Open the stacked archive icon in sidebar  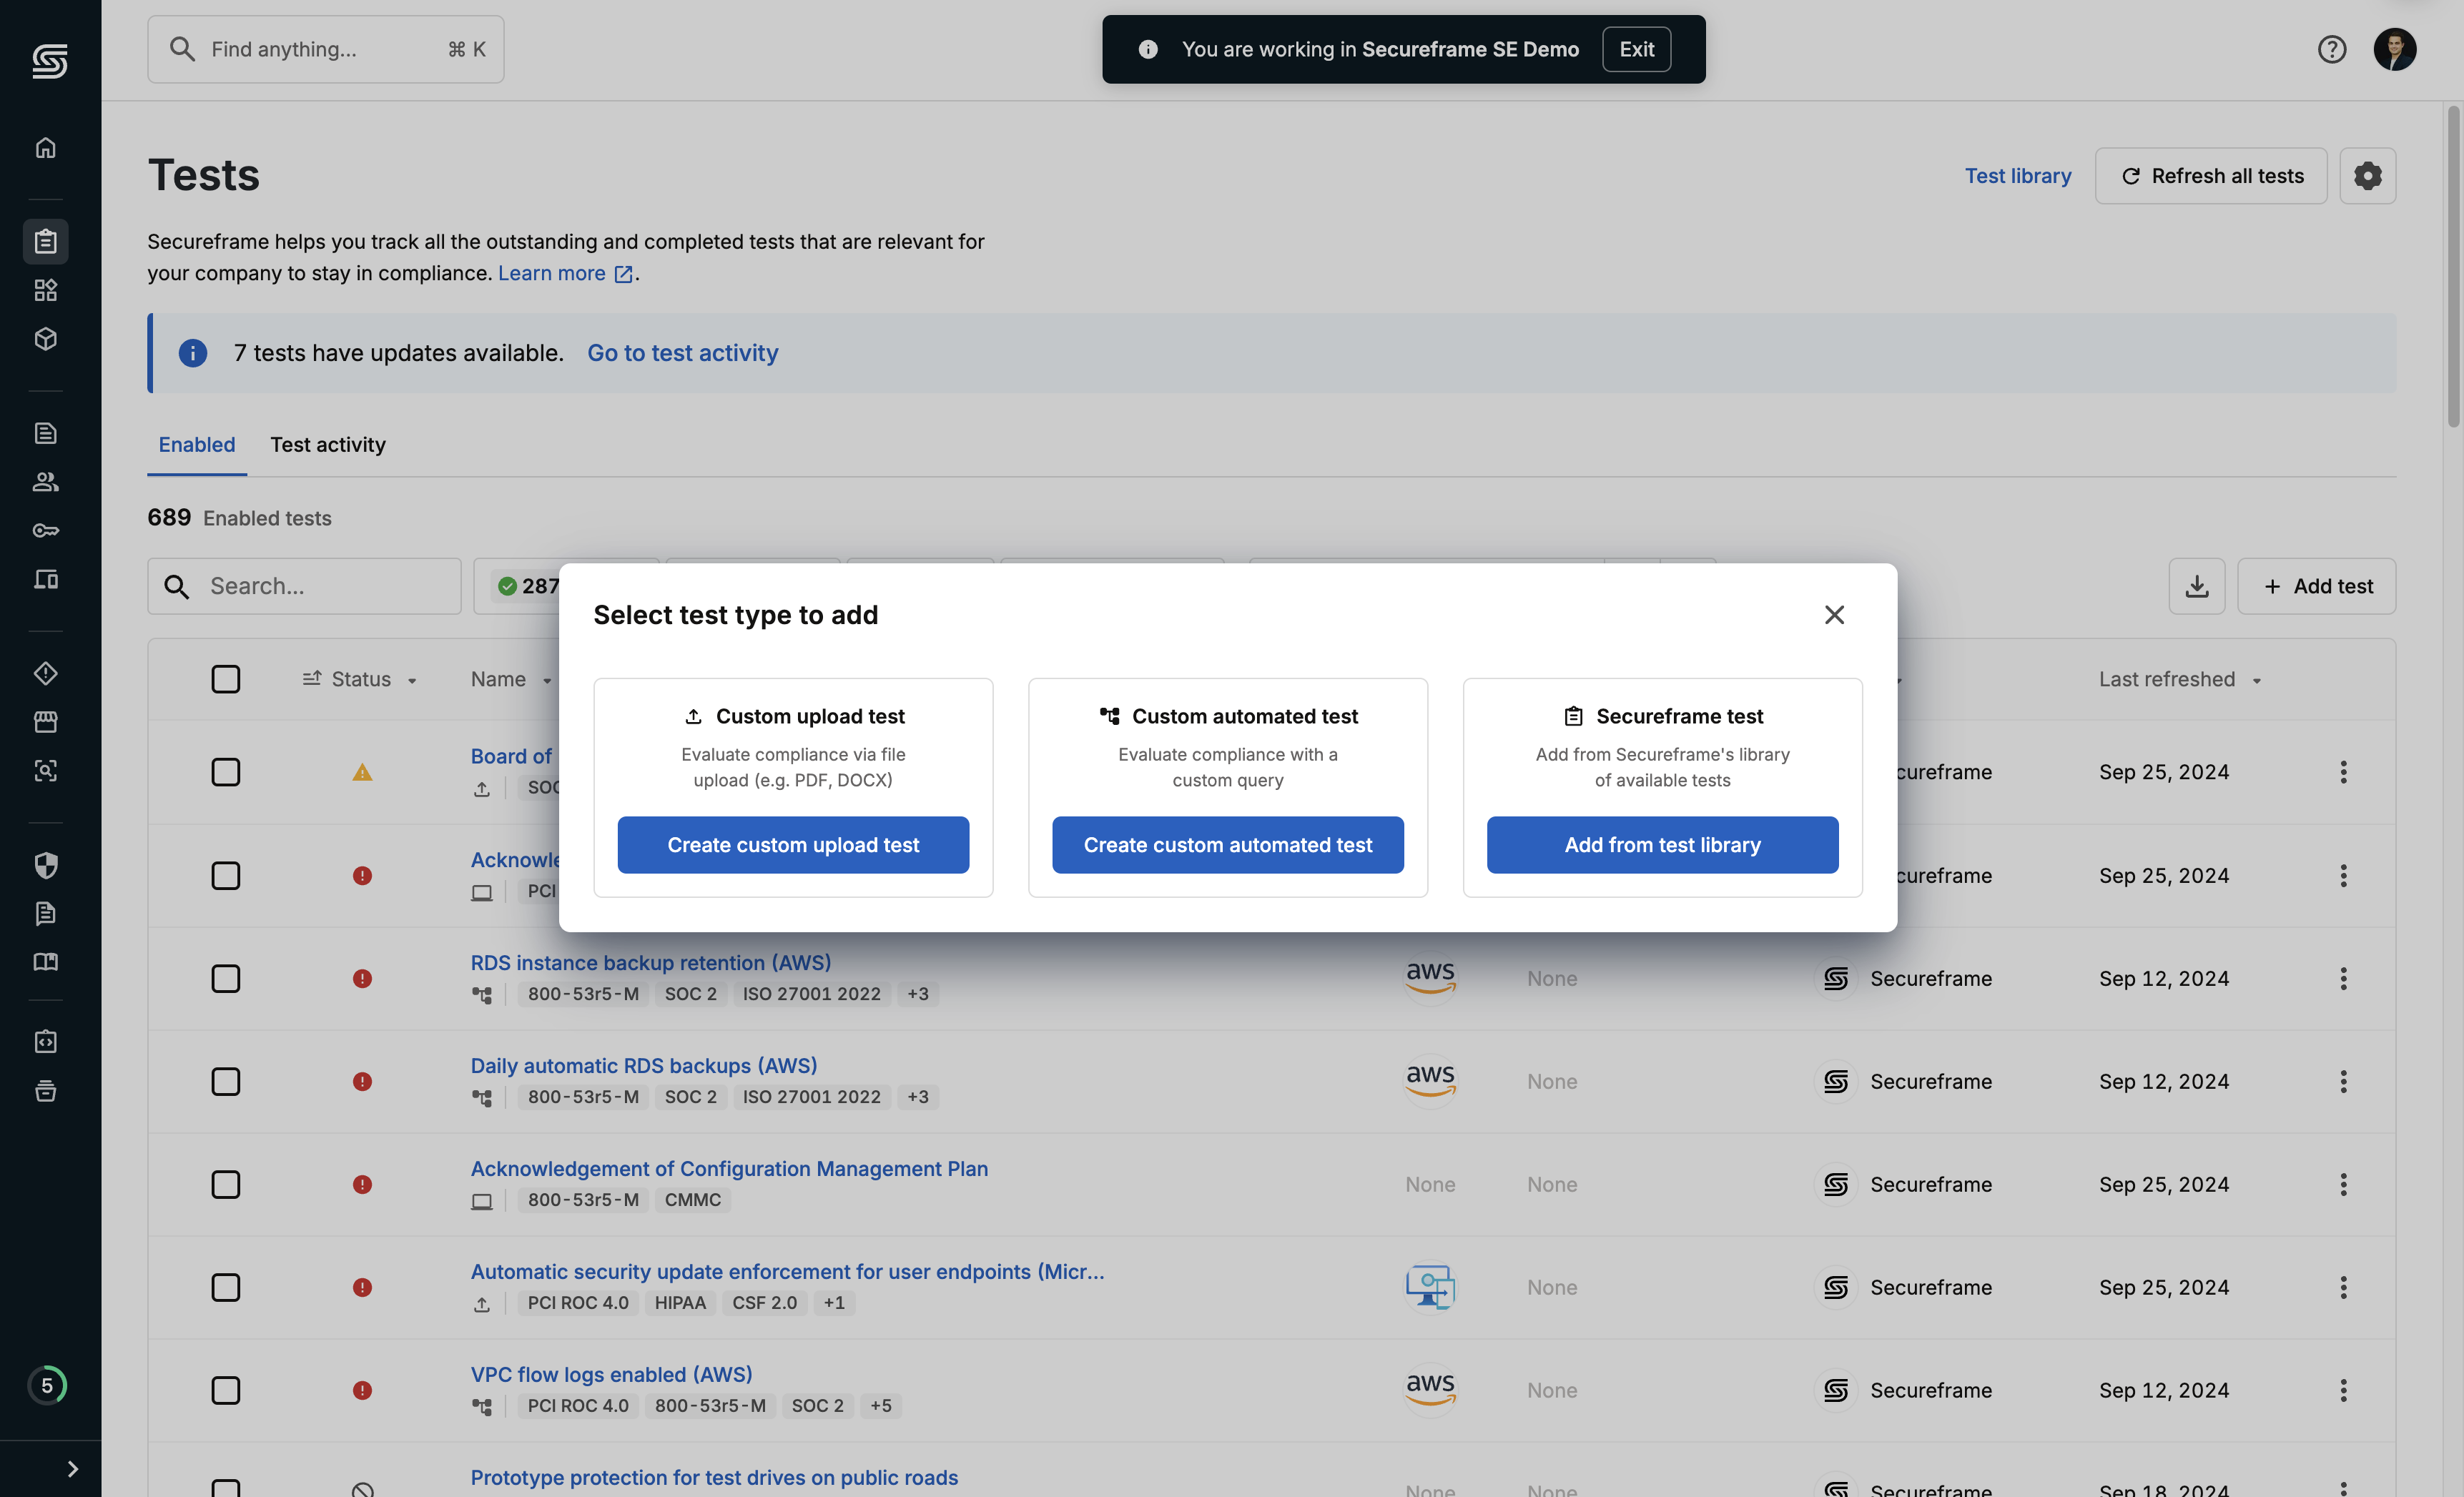pyautogui.click(x=46, y=1090)
